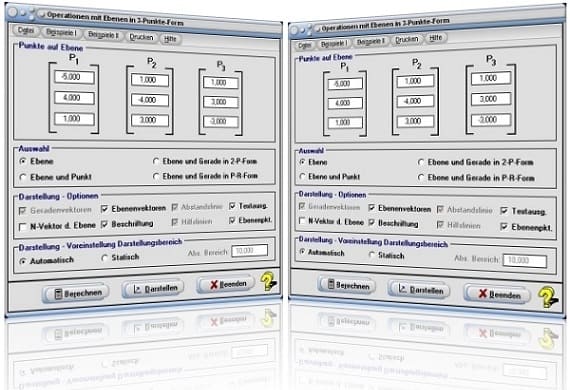Toggle Textausg. checkbox in left window
Image resolution: width=570 pixels, height=390 pixels.
point(249,206)
